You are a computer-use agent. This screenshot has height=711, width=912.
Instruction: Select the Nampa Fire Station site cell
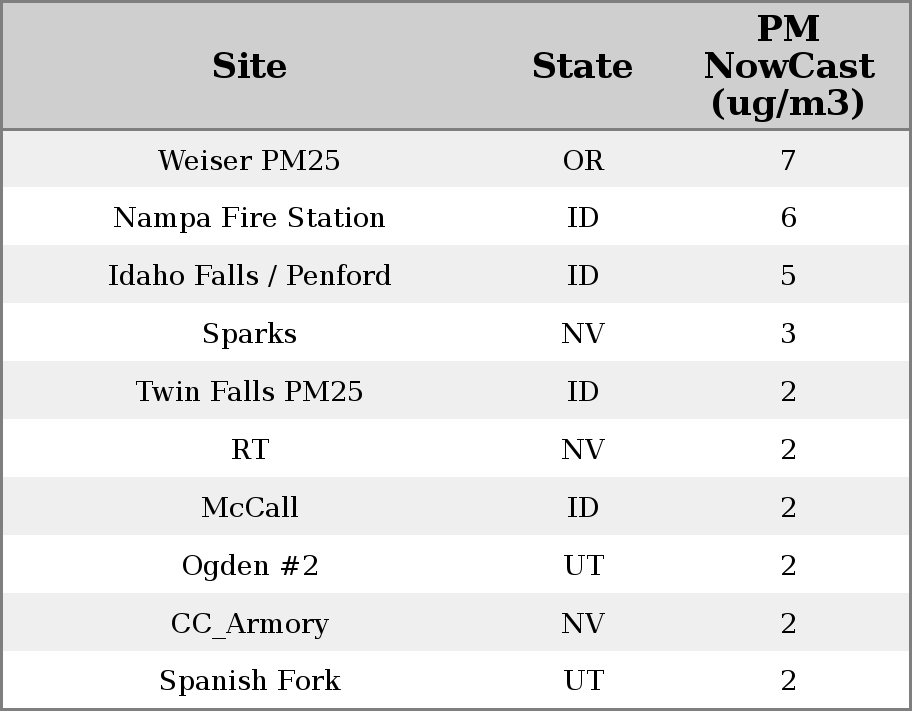249,218
